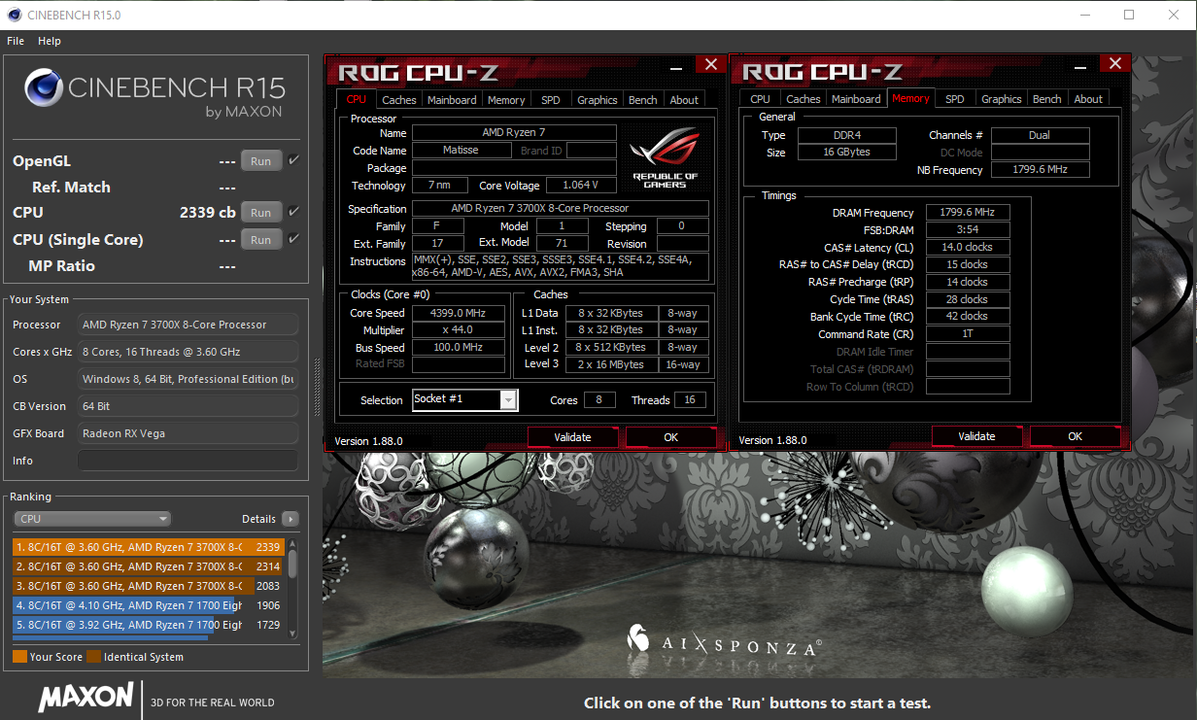
Task: Switch to Caches tab in right CPU-Z
Action: click(x=803, y=99)
